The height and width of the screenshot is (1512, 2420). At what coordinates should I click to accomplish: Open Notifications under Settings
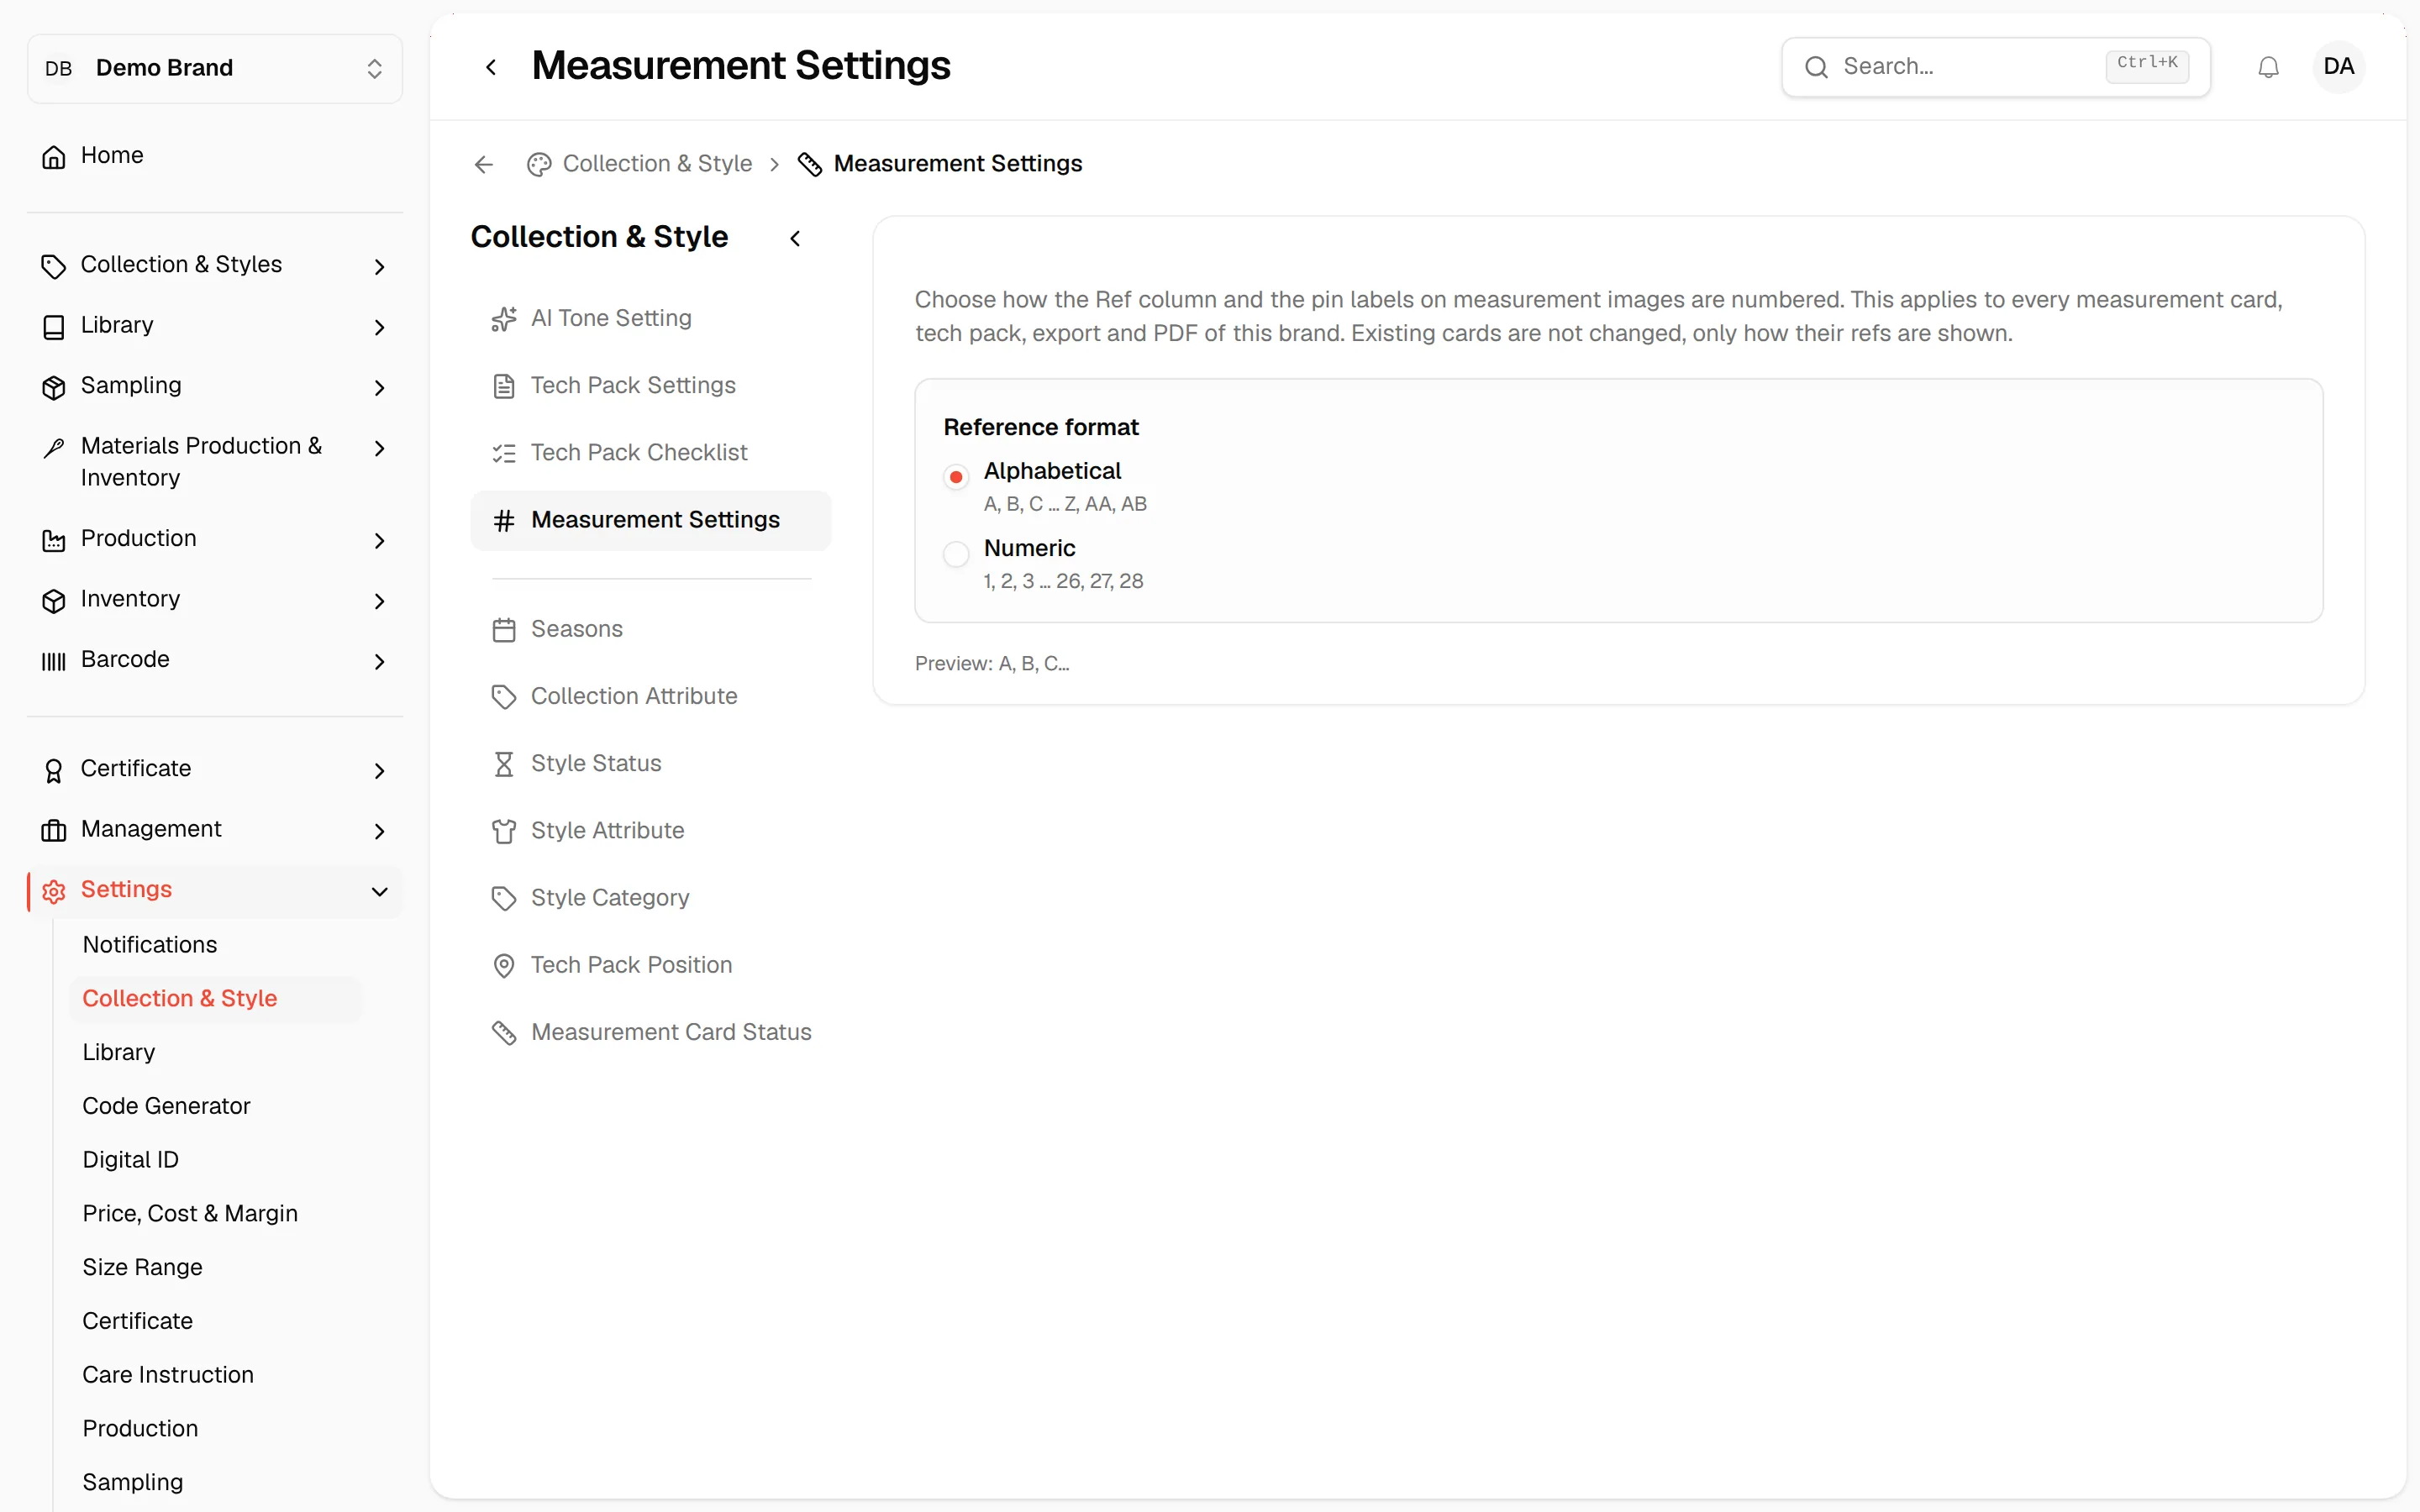[x=150, y=945]
